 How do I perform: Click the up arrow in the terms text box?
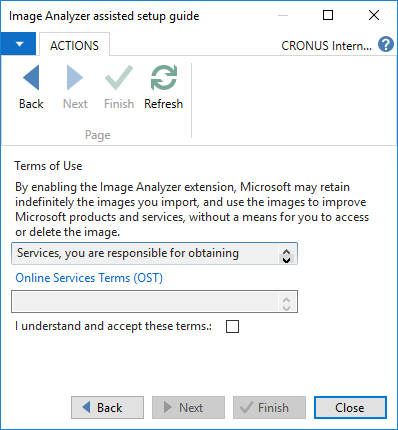[286, 251]
